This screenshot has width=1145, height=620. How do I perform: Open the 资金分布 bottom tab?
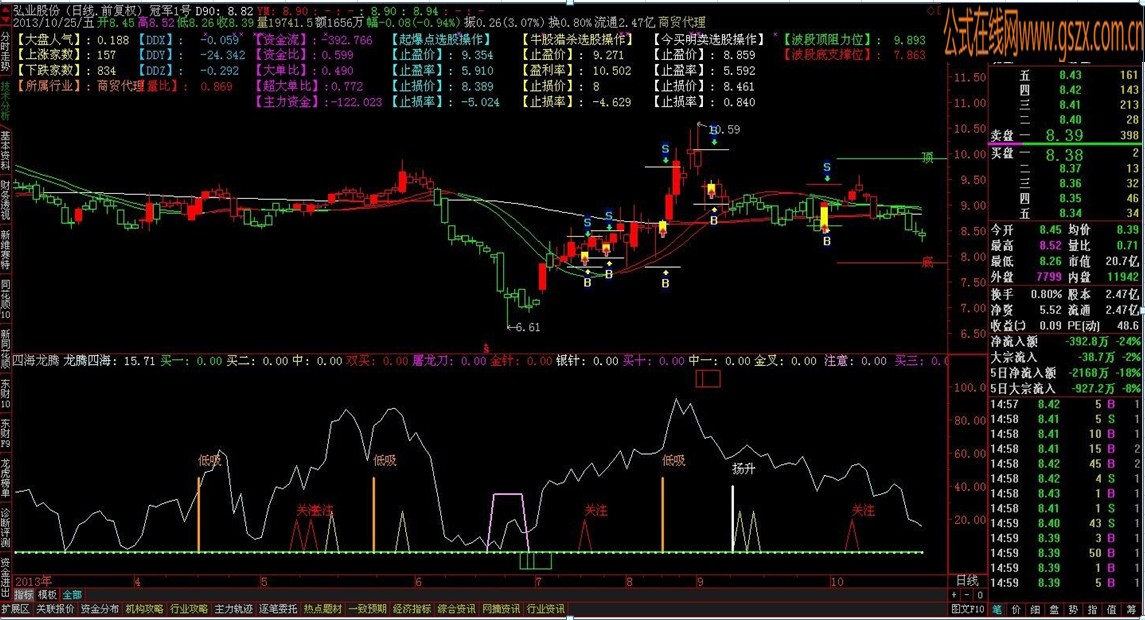point(99,609)
